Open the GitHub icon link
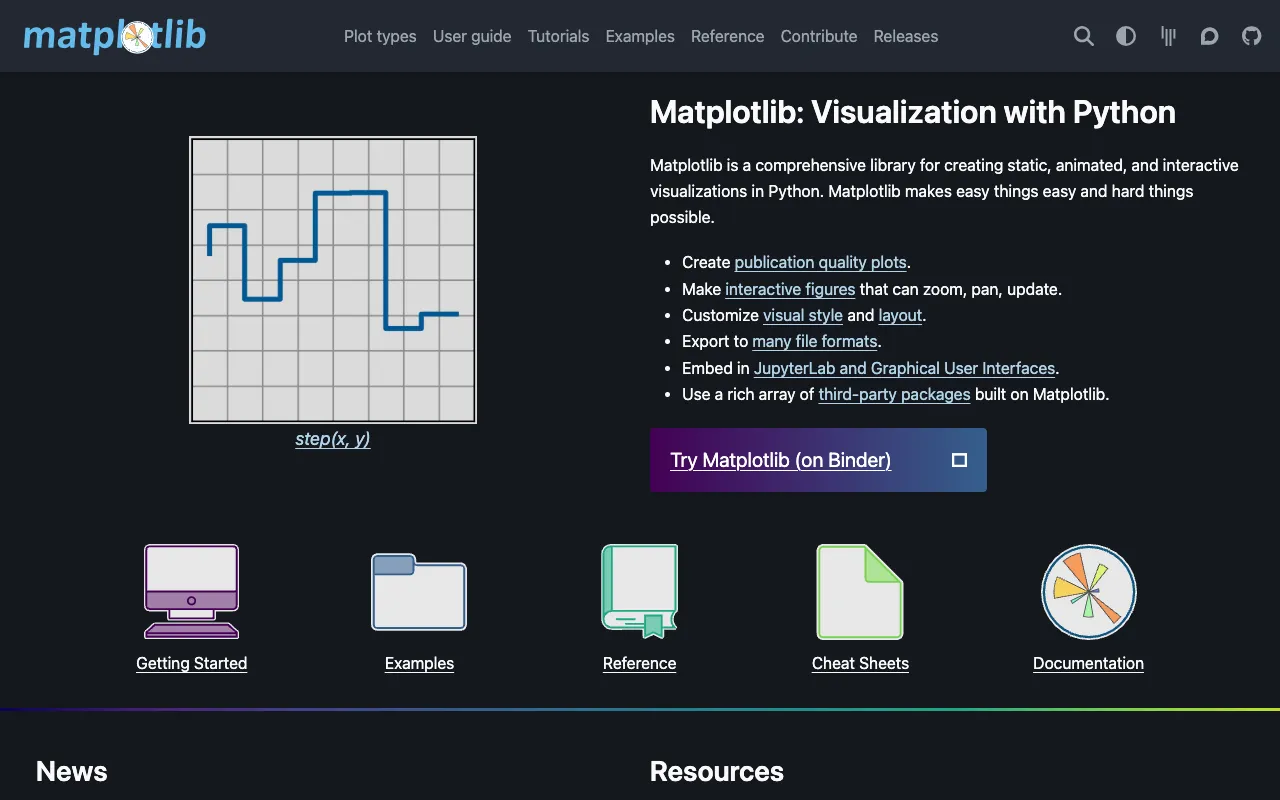 (x=1251, y=36)
